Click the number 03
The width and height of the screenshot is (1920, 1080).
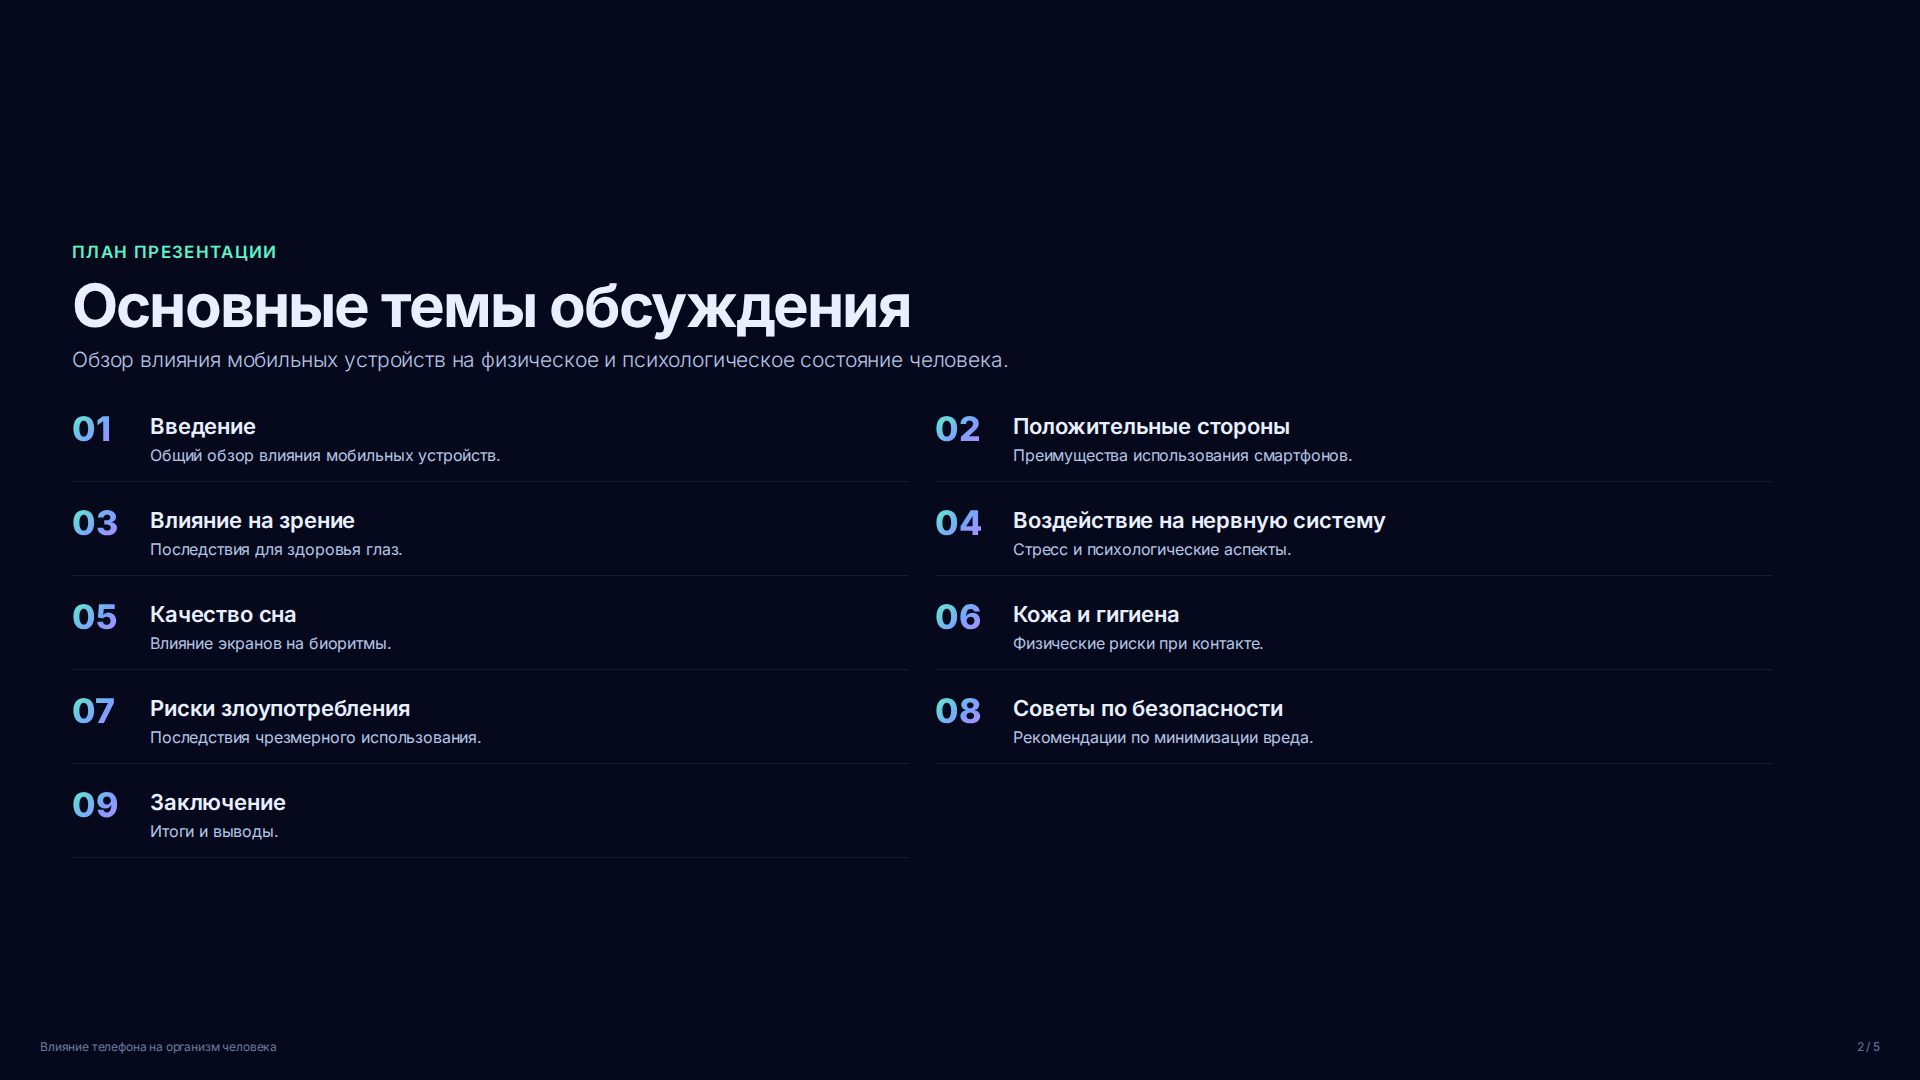[95, 523]
